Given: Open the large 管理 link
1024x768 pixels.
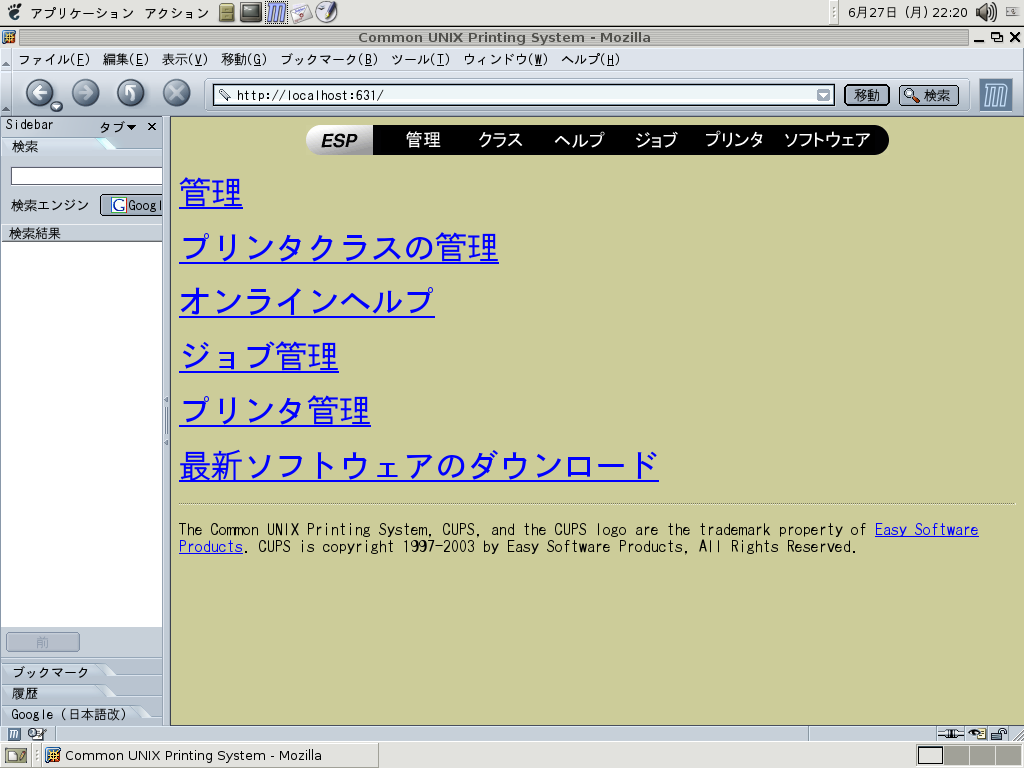Looking at the screenshot, I should pos(211,193).
